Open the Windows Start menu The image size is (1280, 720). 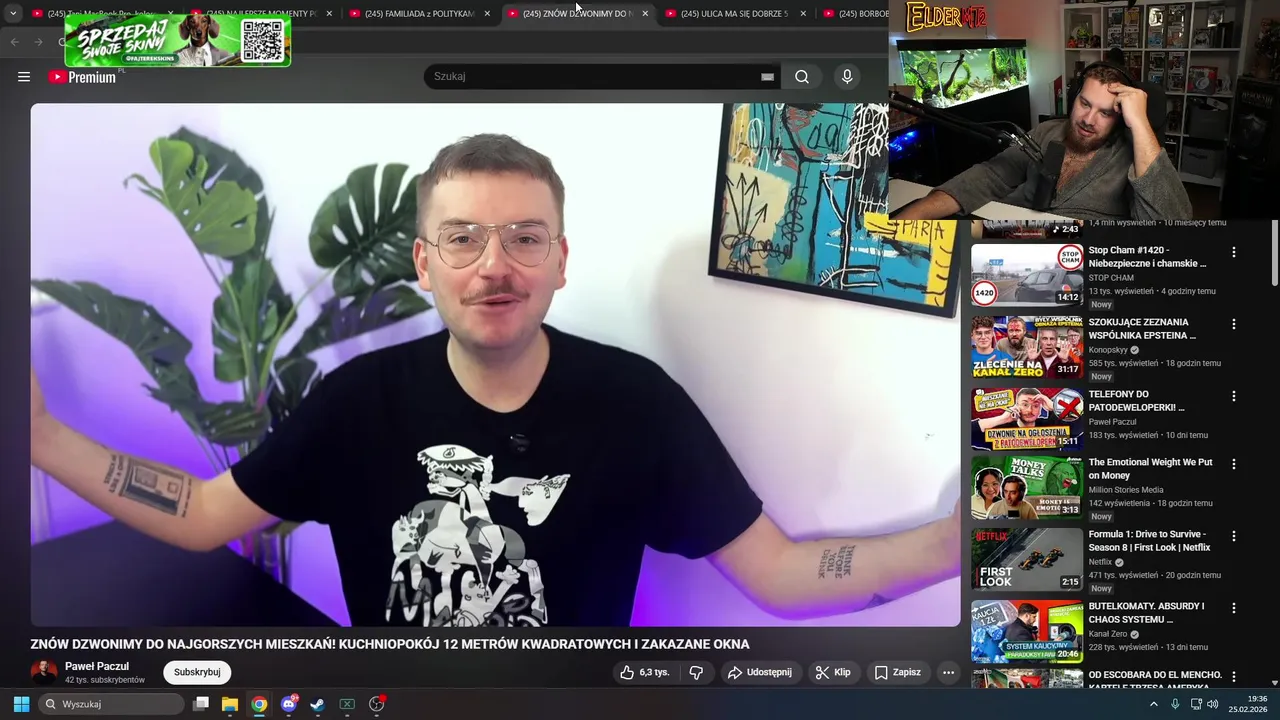(21, 704)
